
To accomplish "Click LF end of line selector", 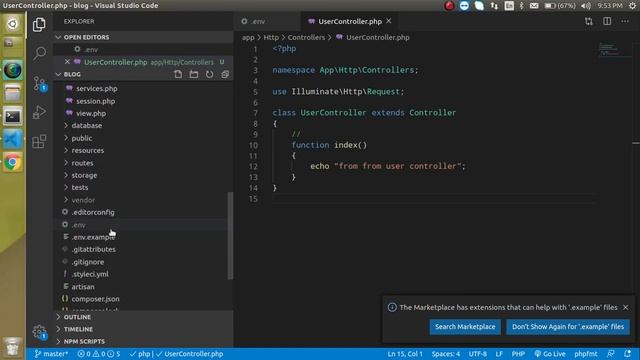I will [x=499, y=354].
